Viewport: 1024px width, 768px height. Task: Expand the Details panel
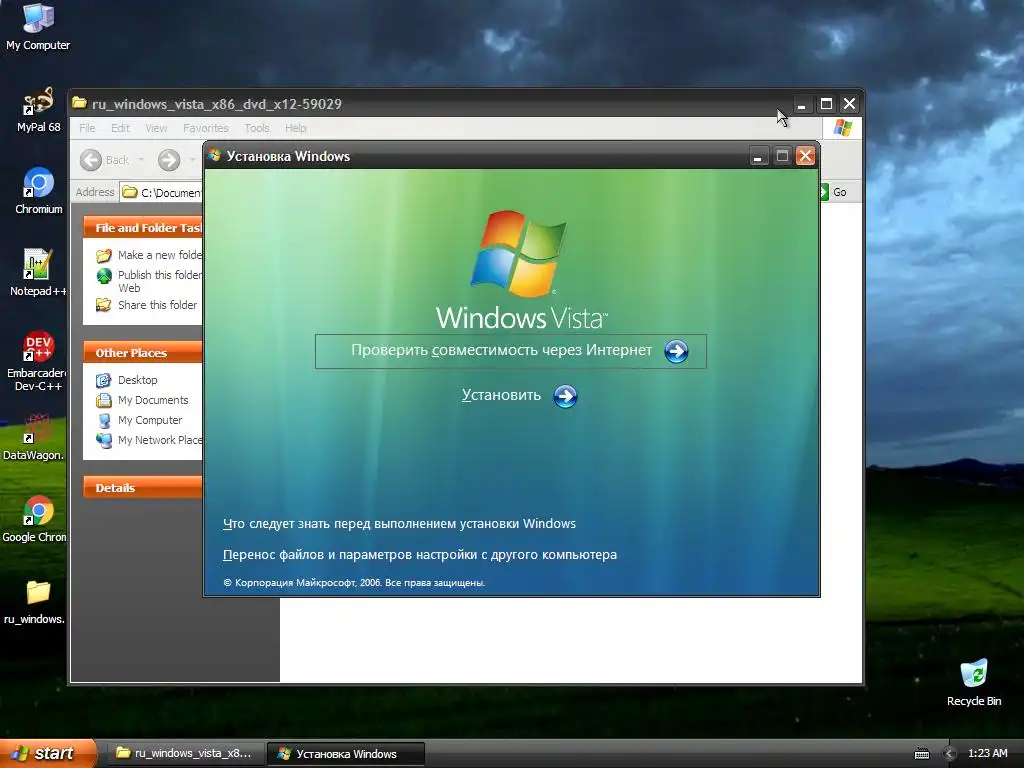tap(142, 488)
